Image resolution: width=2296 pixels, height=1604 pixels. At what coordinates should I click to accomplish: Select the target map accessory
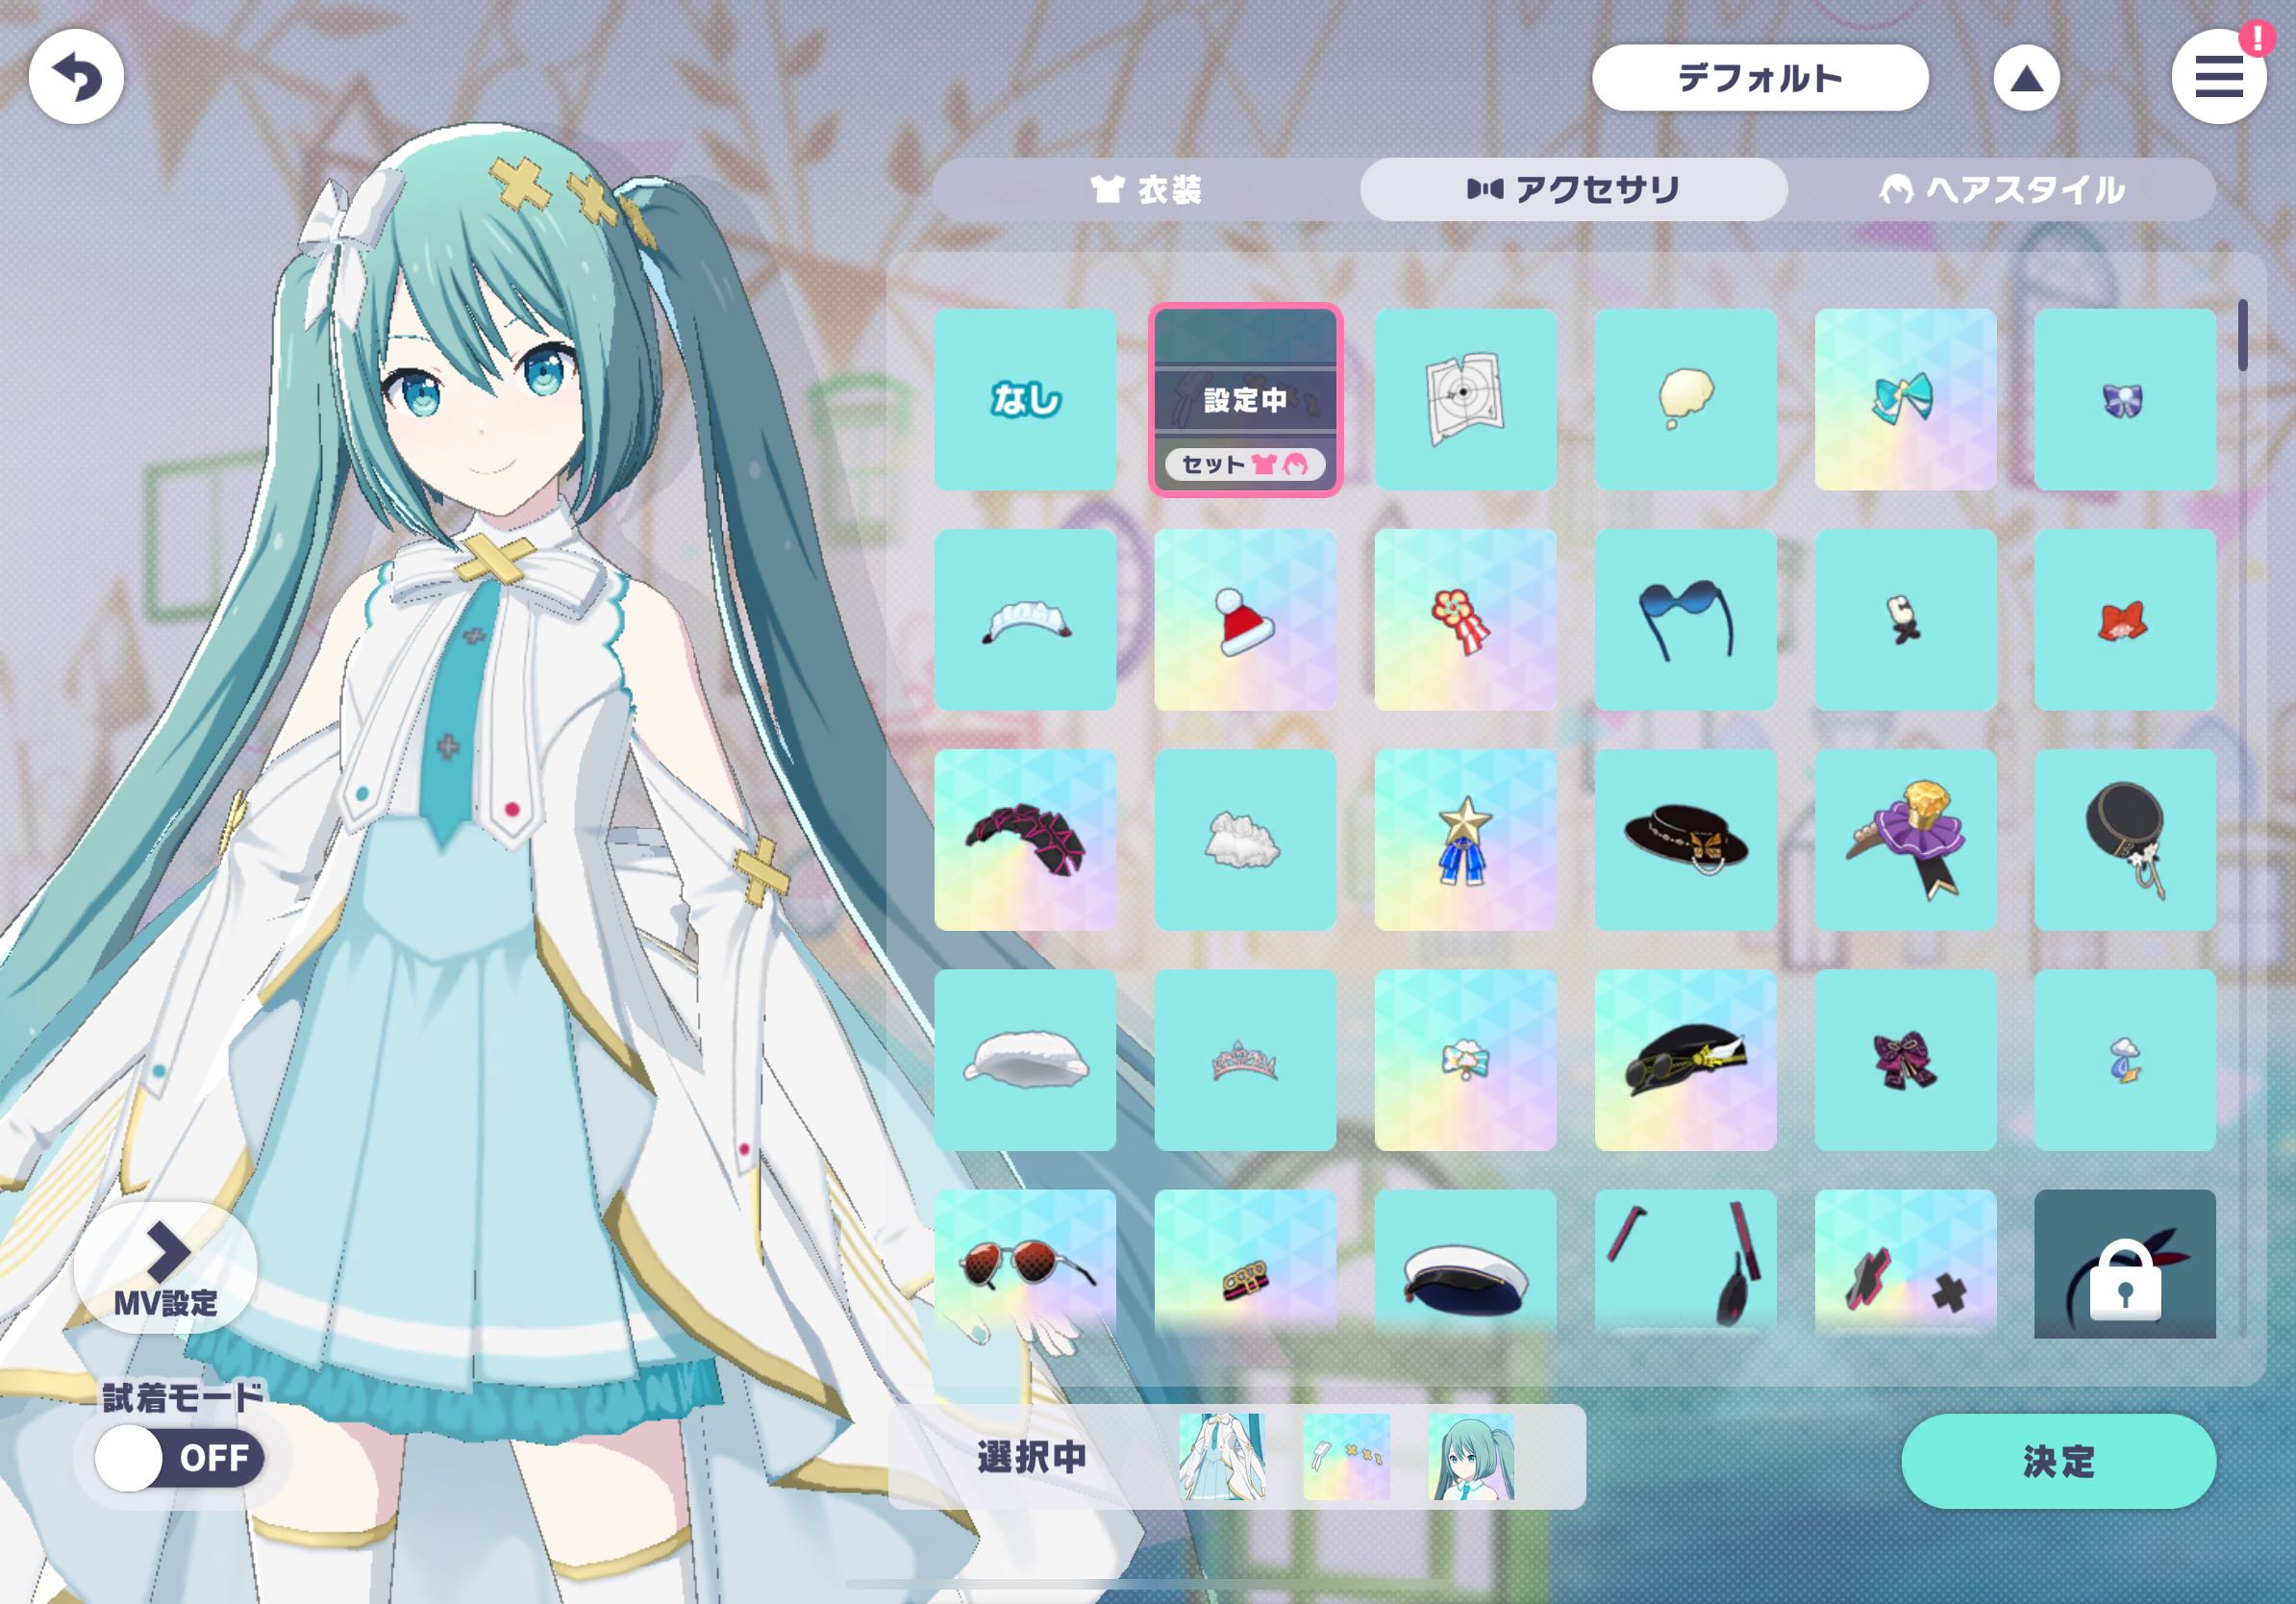[x=1465, y=399]
